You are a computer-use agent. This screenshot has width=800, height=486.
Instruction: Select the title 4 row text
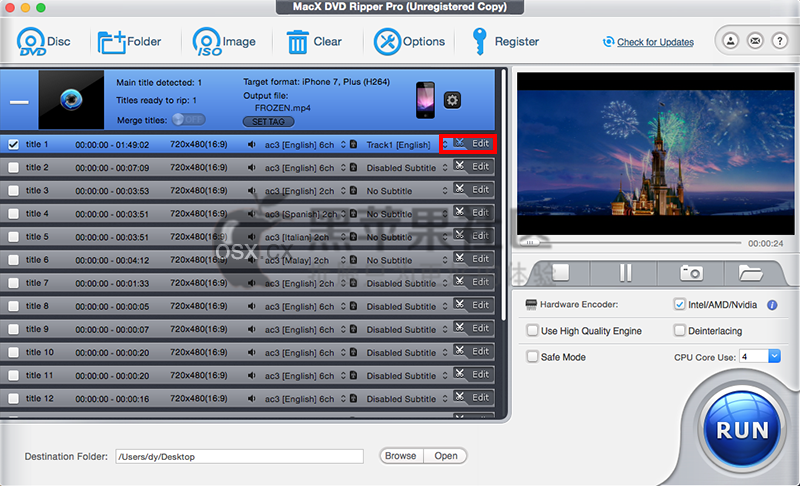37,214
